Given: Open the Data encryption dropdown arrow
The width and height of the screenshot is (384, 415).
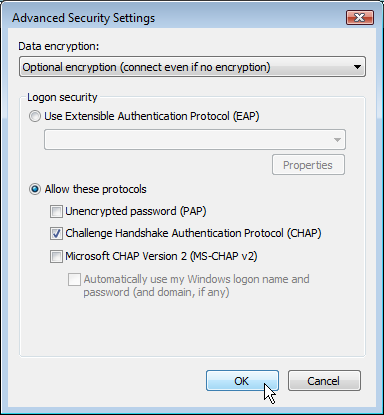Looking at the screenshot, I should (357, 67).
